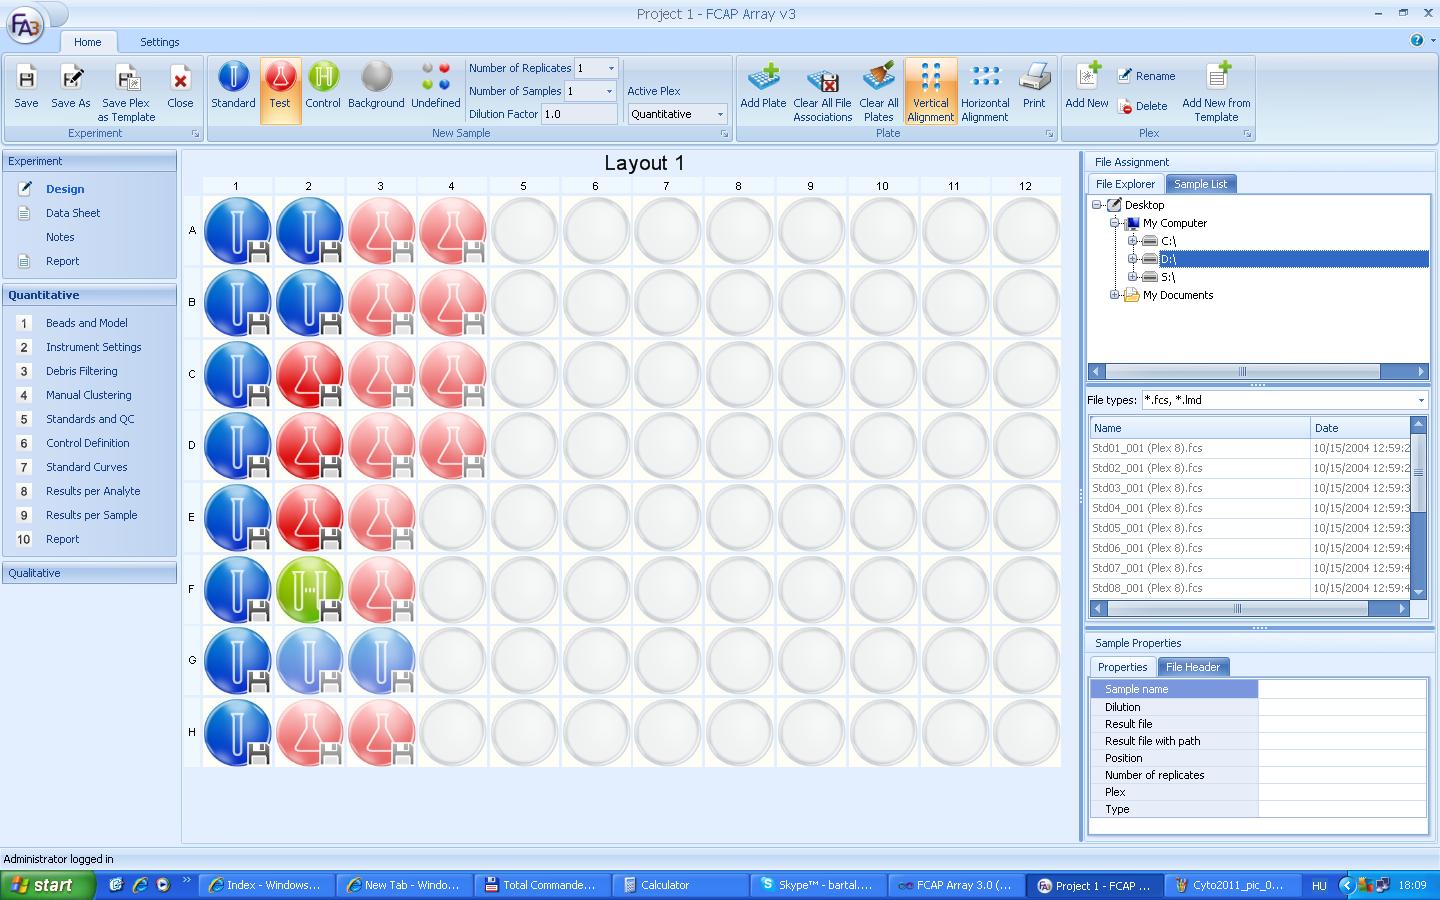
Task: Switch to the Settings ribbon tab
Action: pyautogui.click(x=160, y=42)
